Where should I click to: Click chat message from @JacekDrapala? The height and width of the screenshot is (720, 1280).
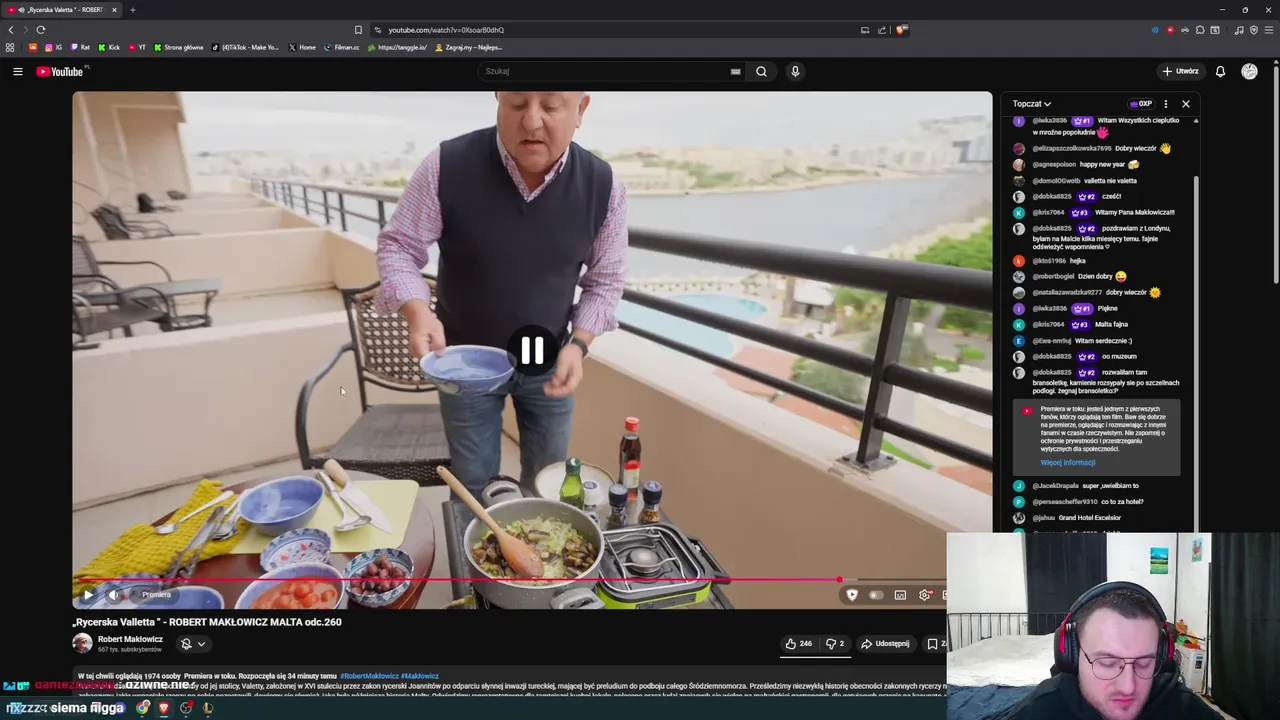(1085, 486)
